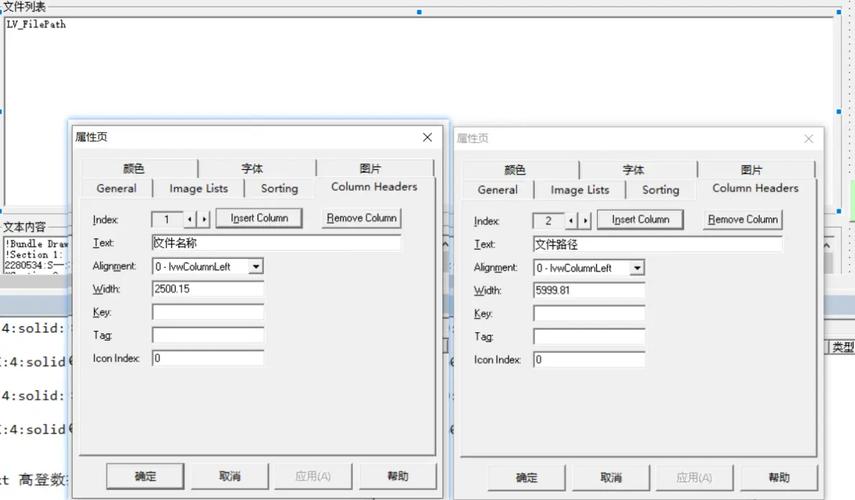855x500 pixels.
Task: Click 帮助 button in the right dialog
Action: [x=779, y=478]
